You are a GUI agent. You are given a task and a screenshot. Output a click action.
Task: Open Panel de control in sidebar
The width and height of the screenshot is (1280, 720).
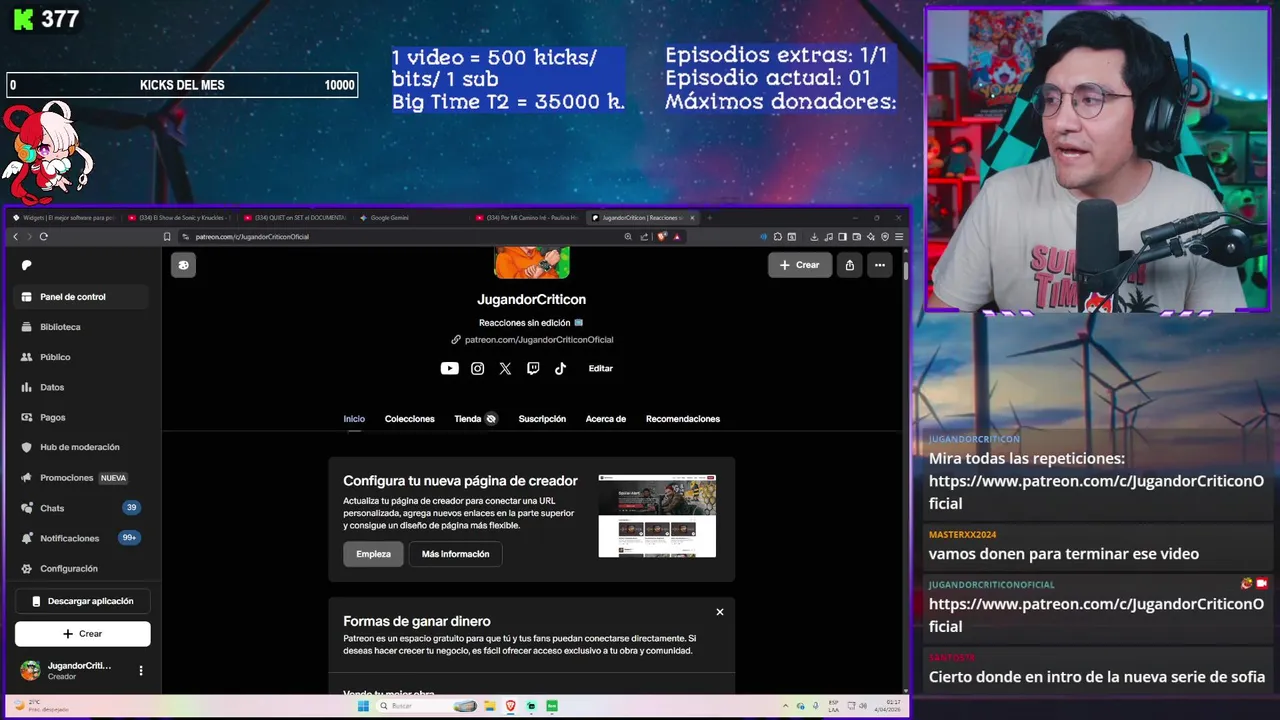tap(82, 297)
